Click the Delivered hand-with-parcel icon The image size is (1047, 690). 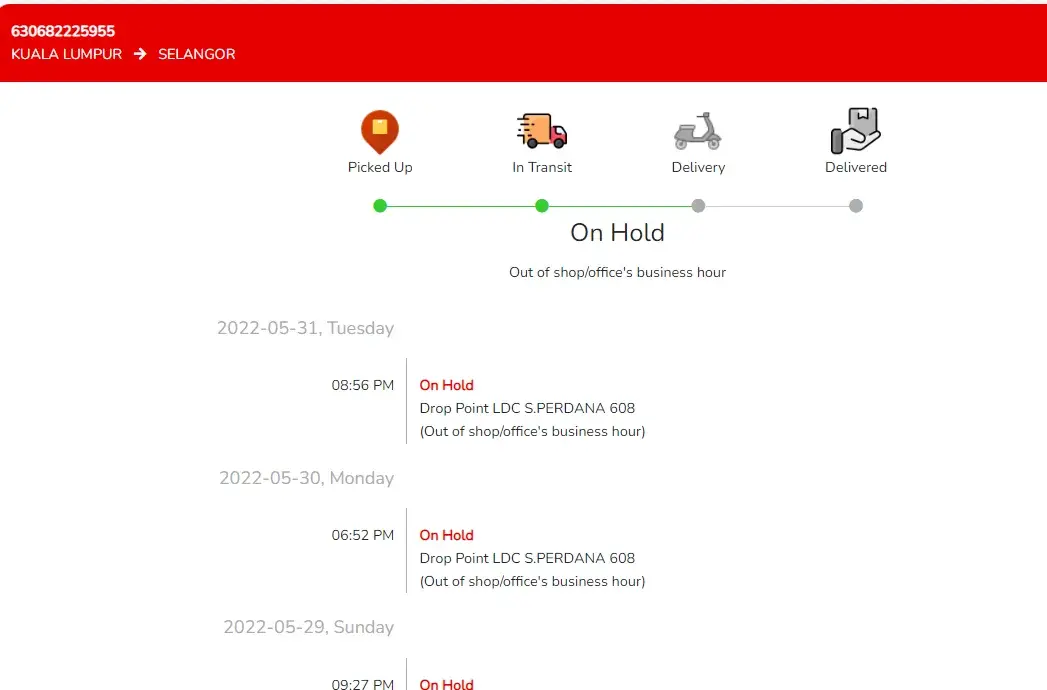pyautogui.click(x=855, y=130)
